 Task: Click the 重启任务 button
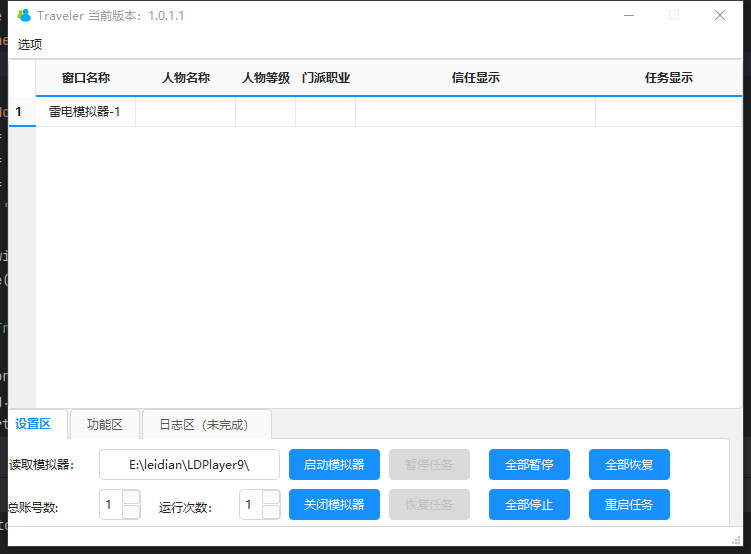pyautogui.click(x=629, y=504)
